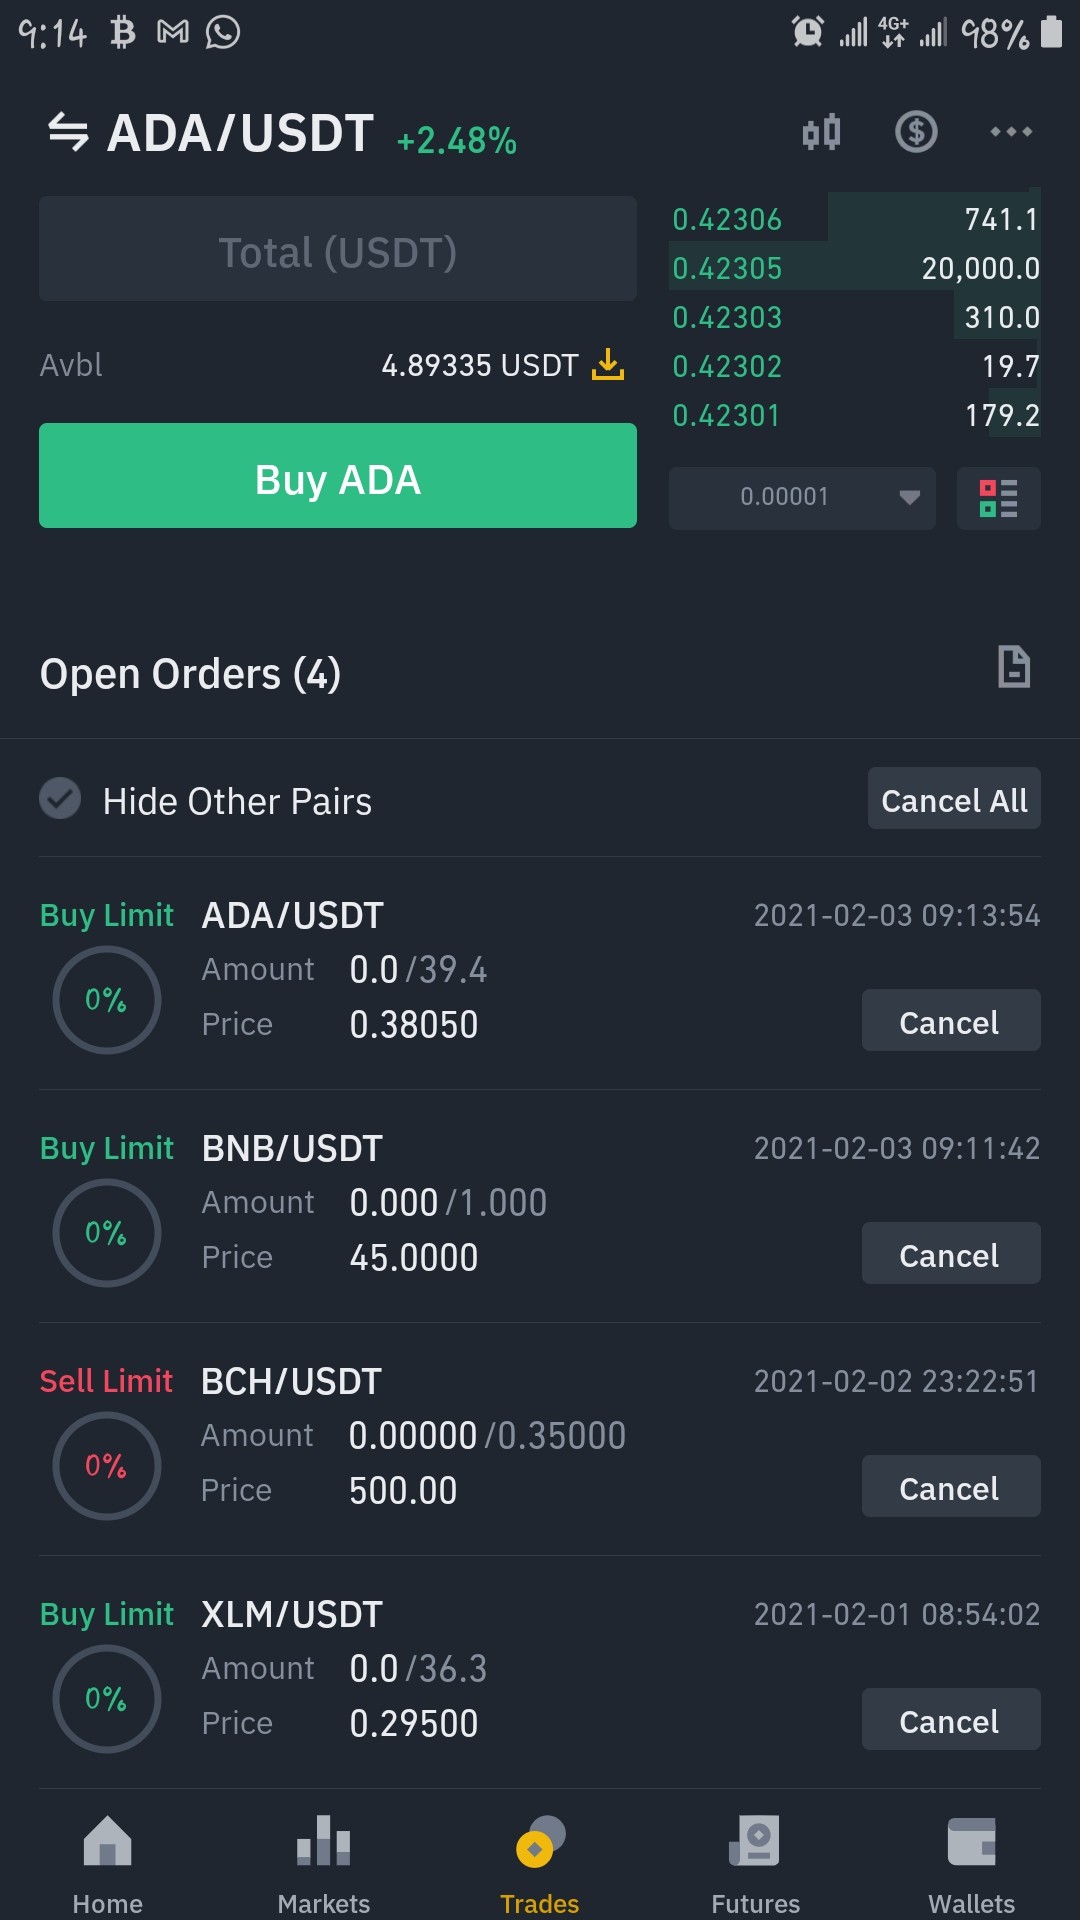The image size is (1080, 1920).
Task: Cancel All open orders
Action: tap(954, 799)
